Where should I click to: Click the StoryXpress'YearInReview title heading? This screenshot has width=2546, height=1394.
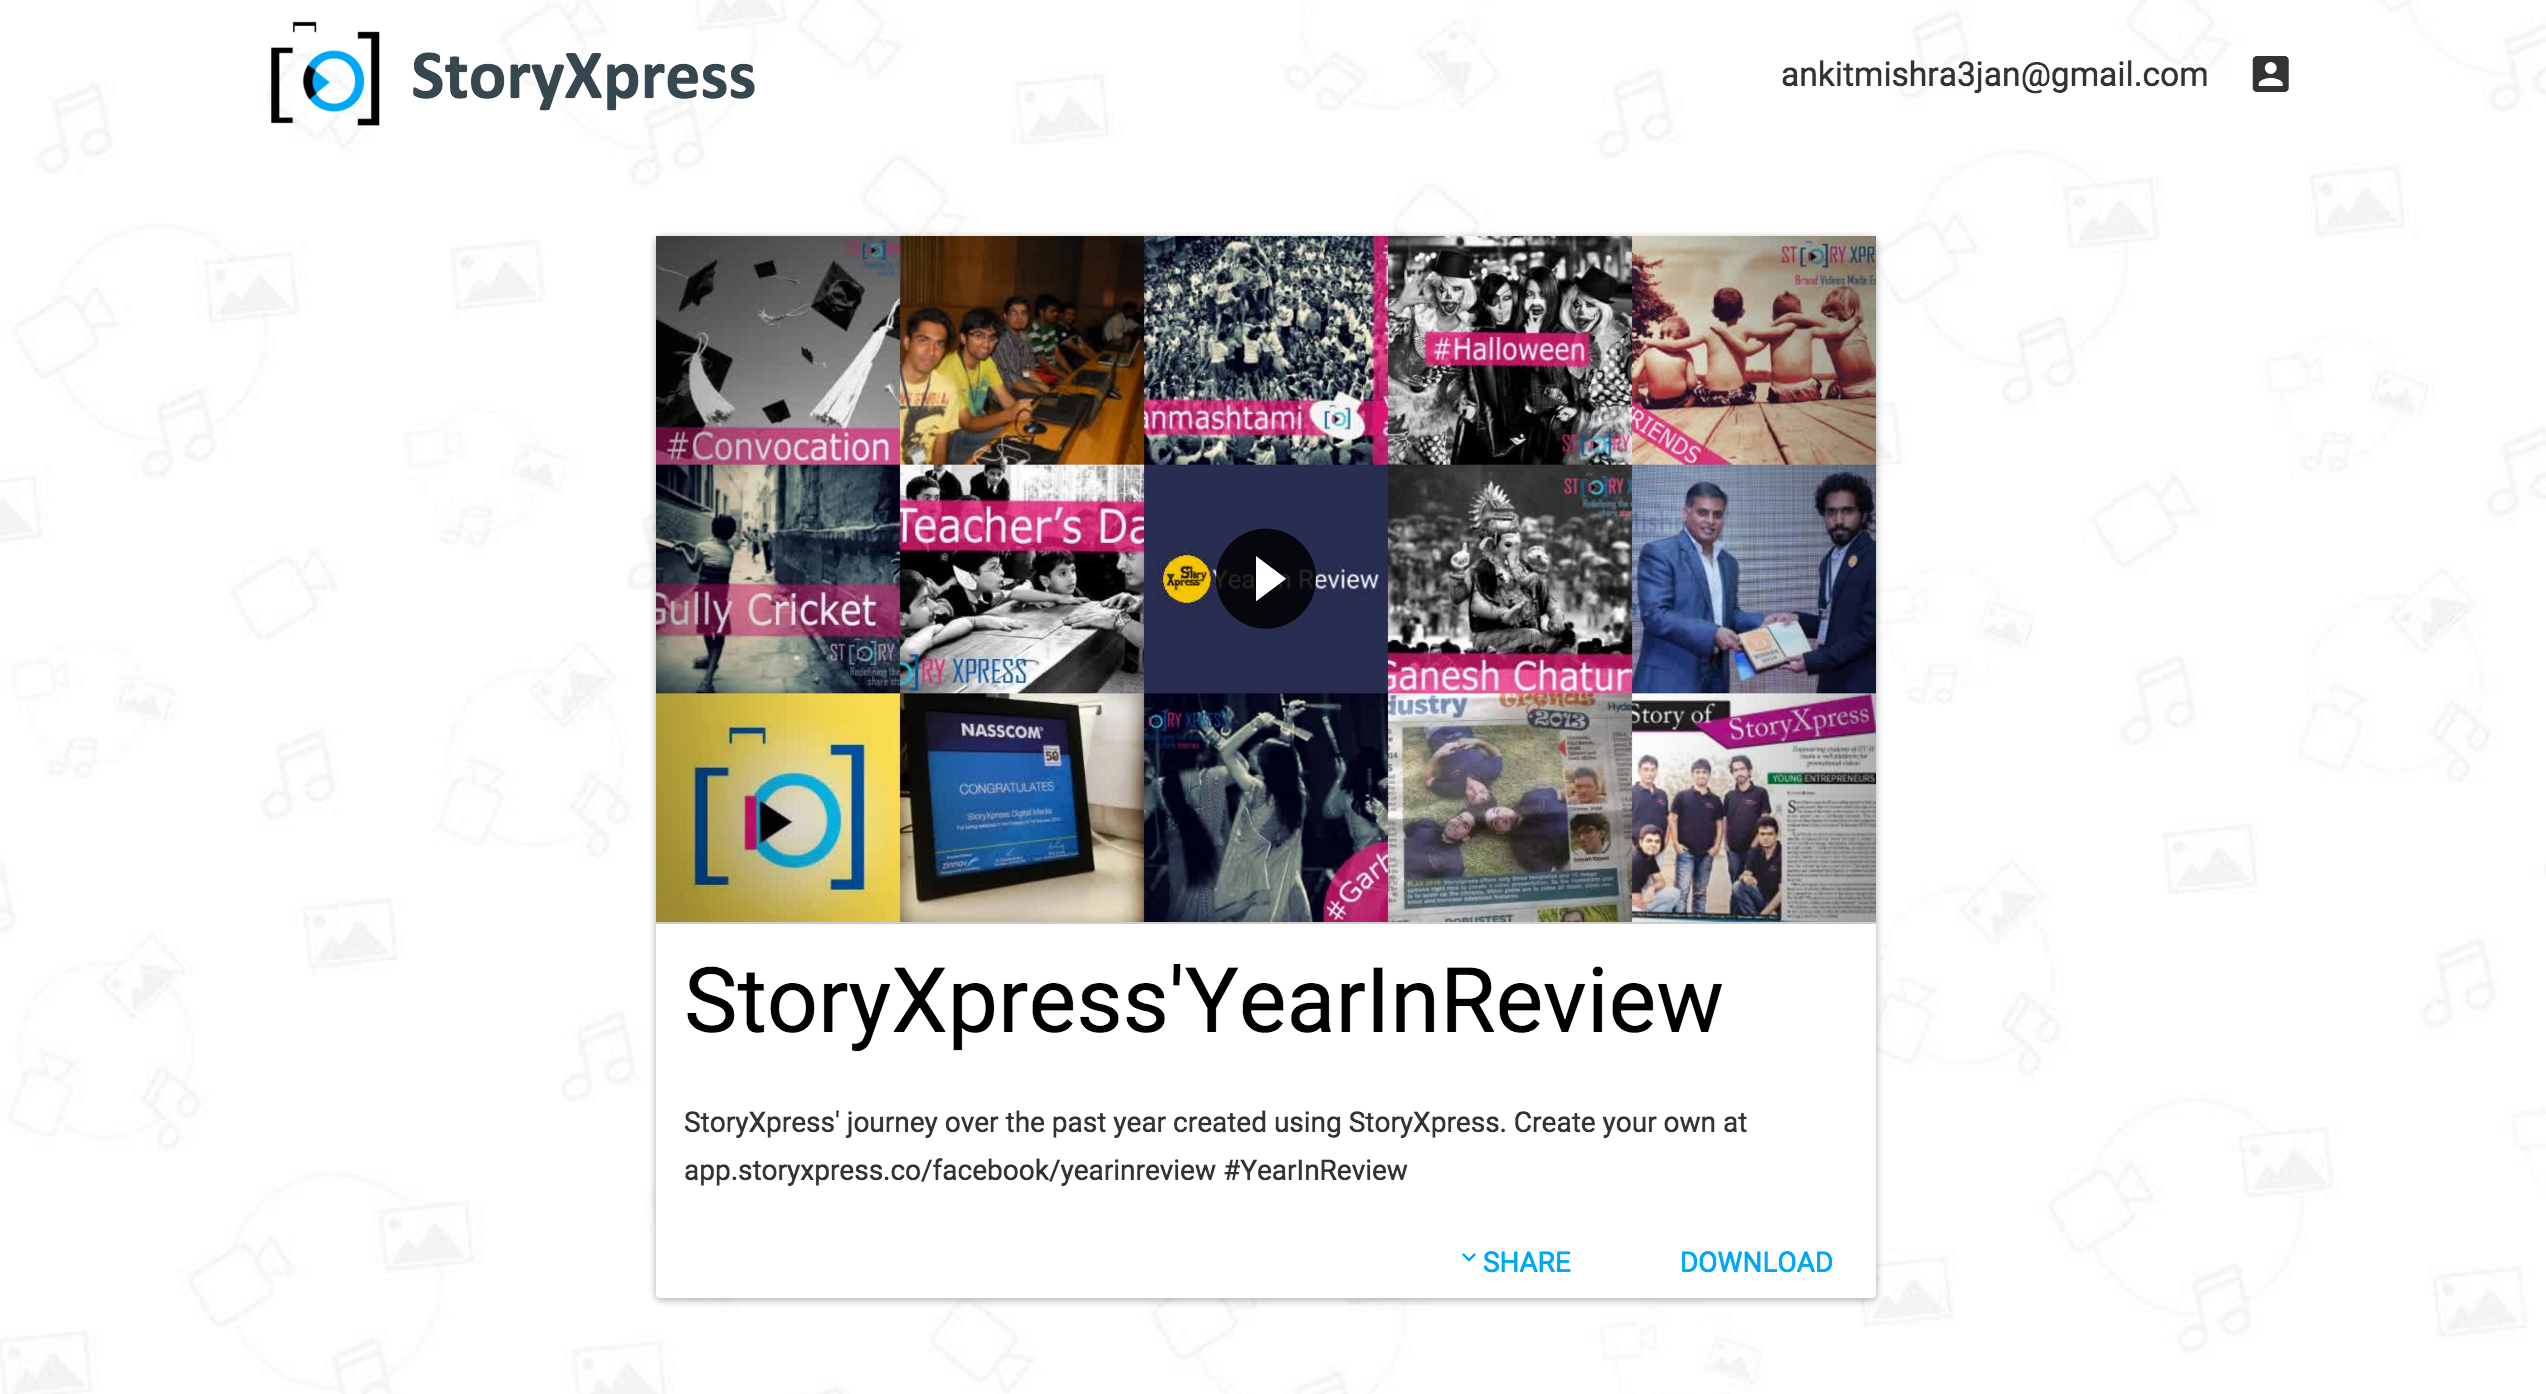(x=1203, y=1003)
